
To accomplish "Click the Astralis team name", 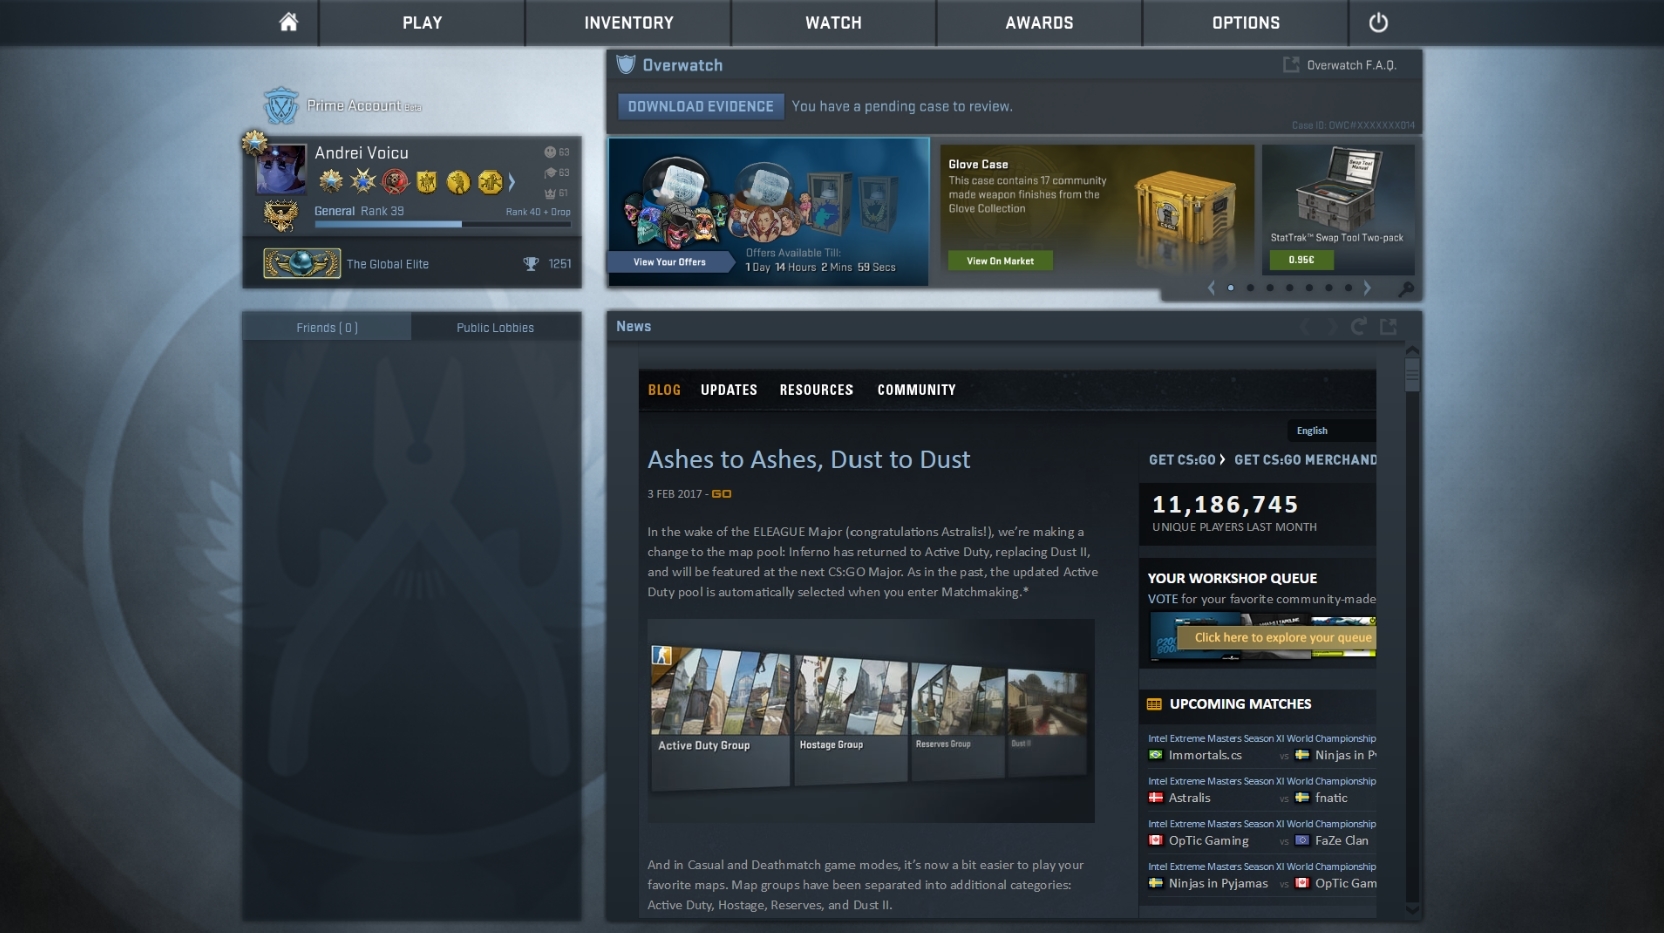I will [1190, 798].
